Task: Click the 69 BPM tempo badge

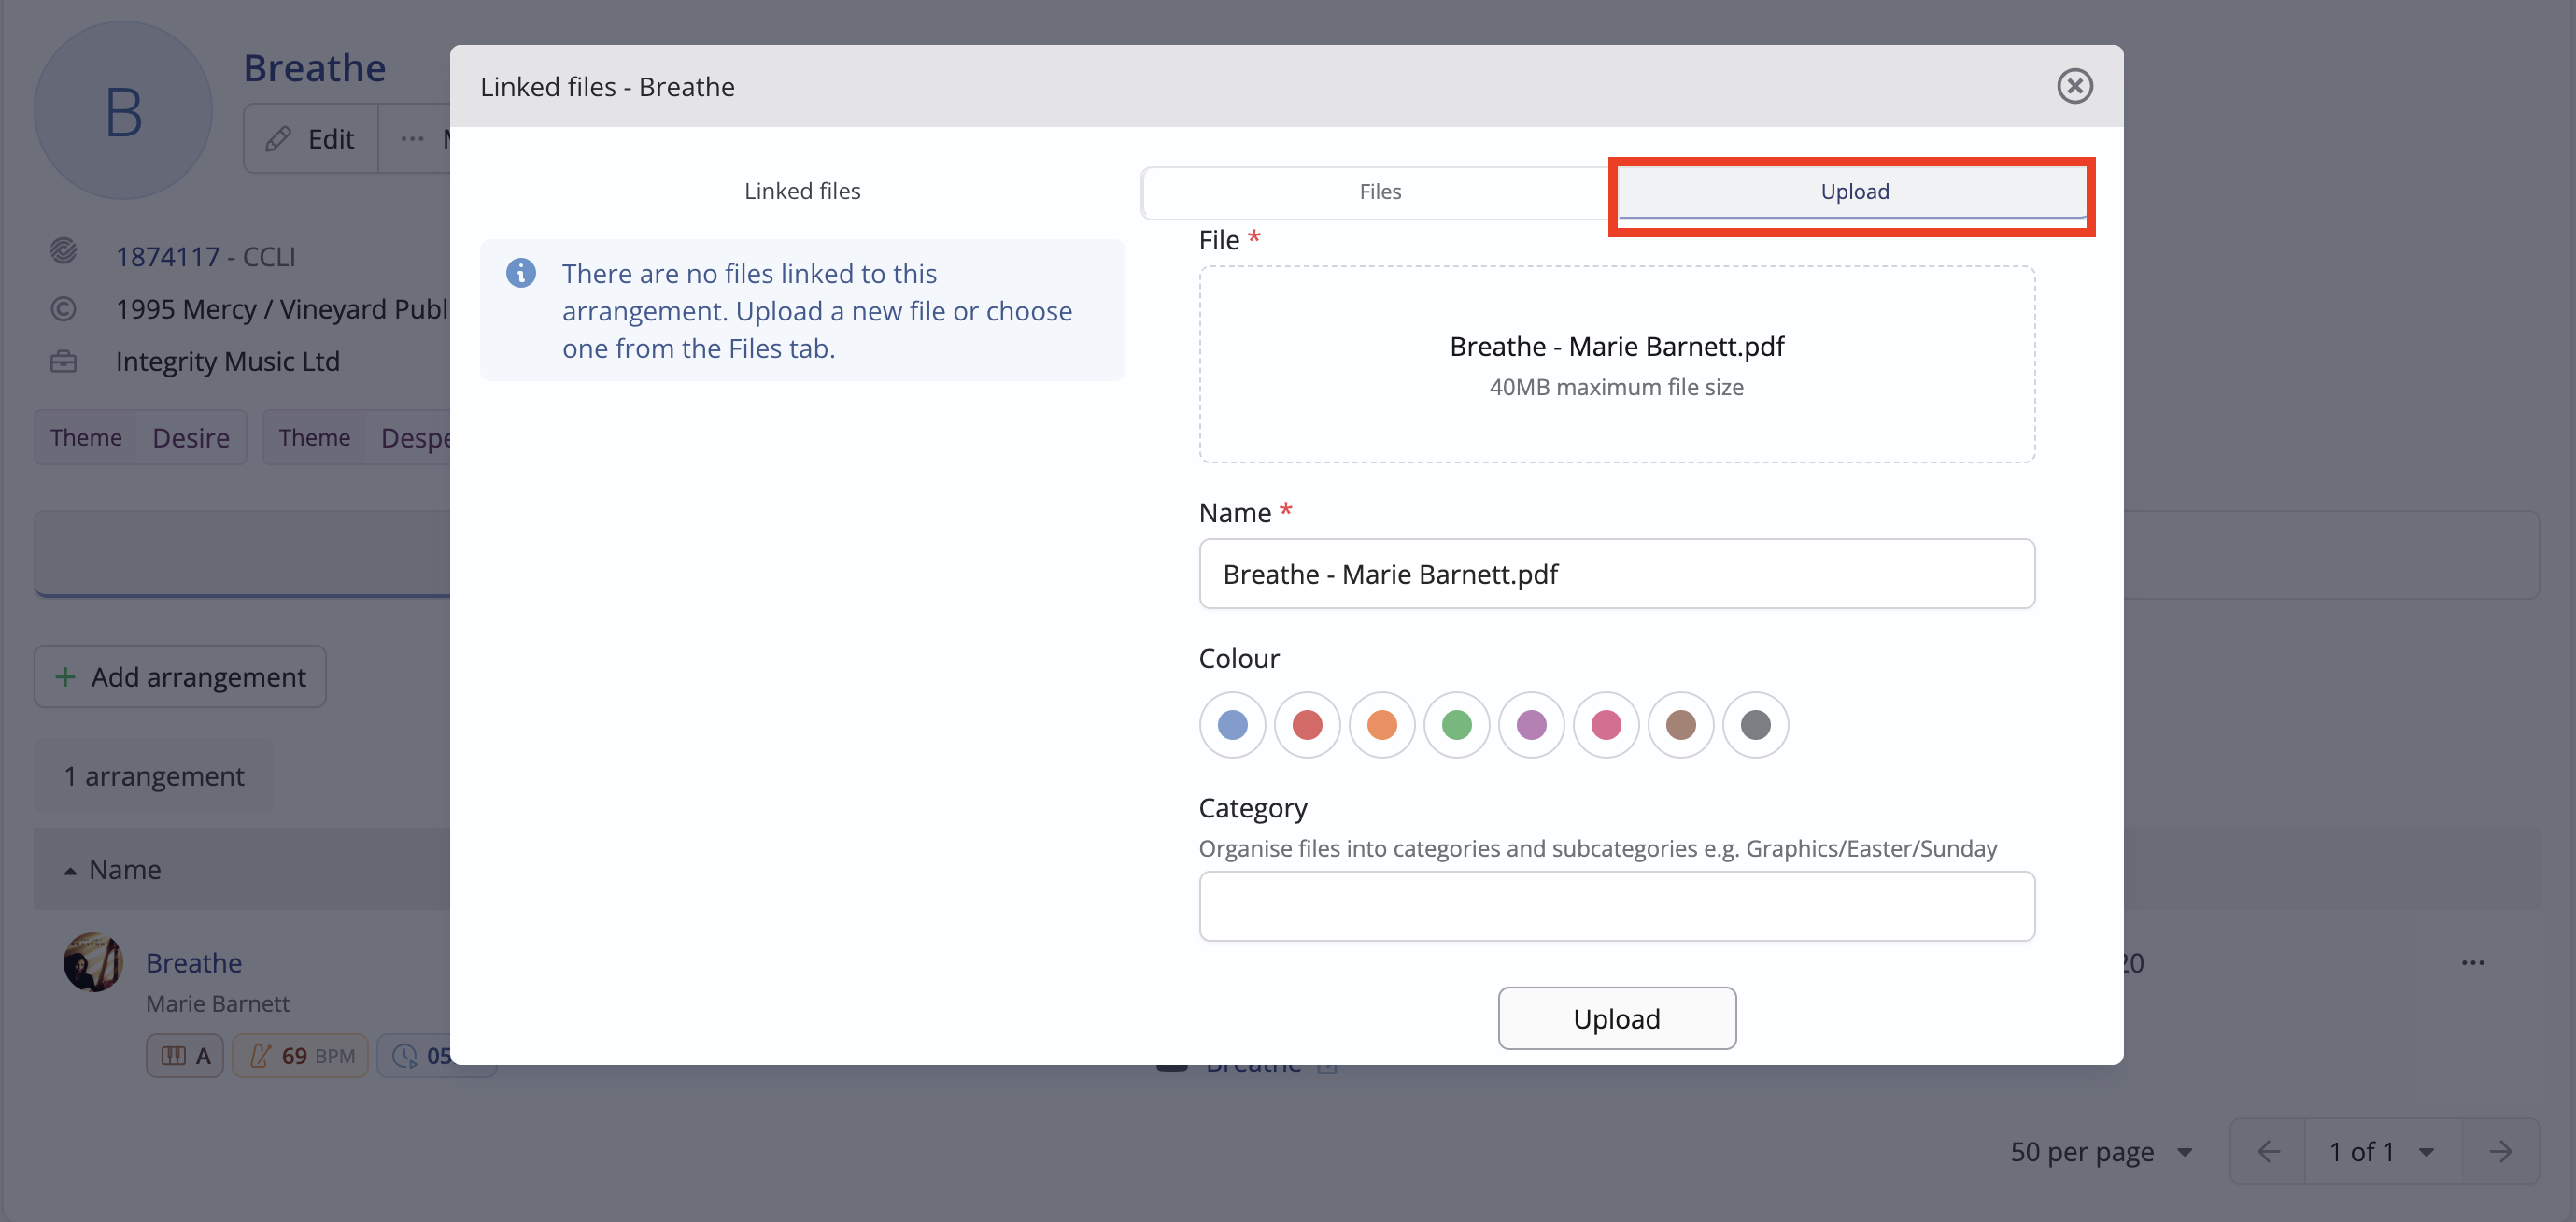Action: coord(300,1055)
